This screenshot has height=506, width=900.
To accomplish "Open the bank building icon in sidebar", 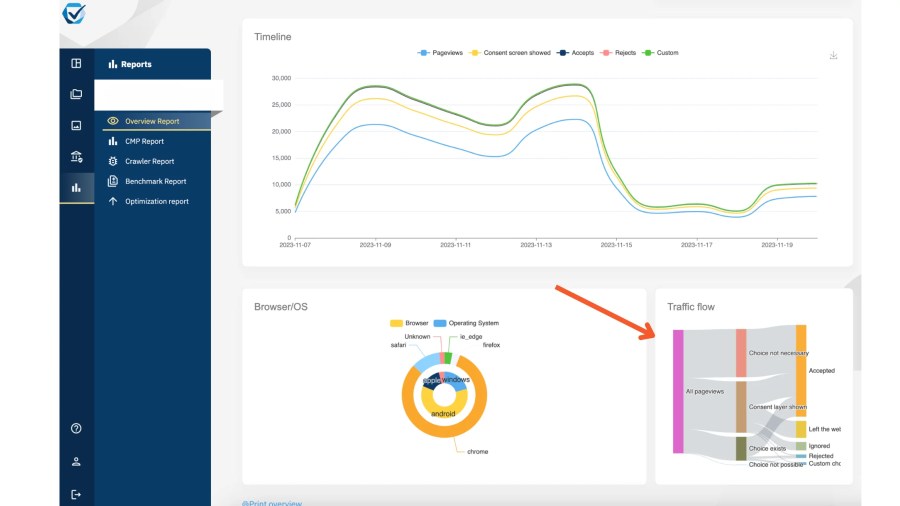I will (76, 157).
